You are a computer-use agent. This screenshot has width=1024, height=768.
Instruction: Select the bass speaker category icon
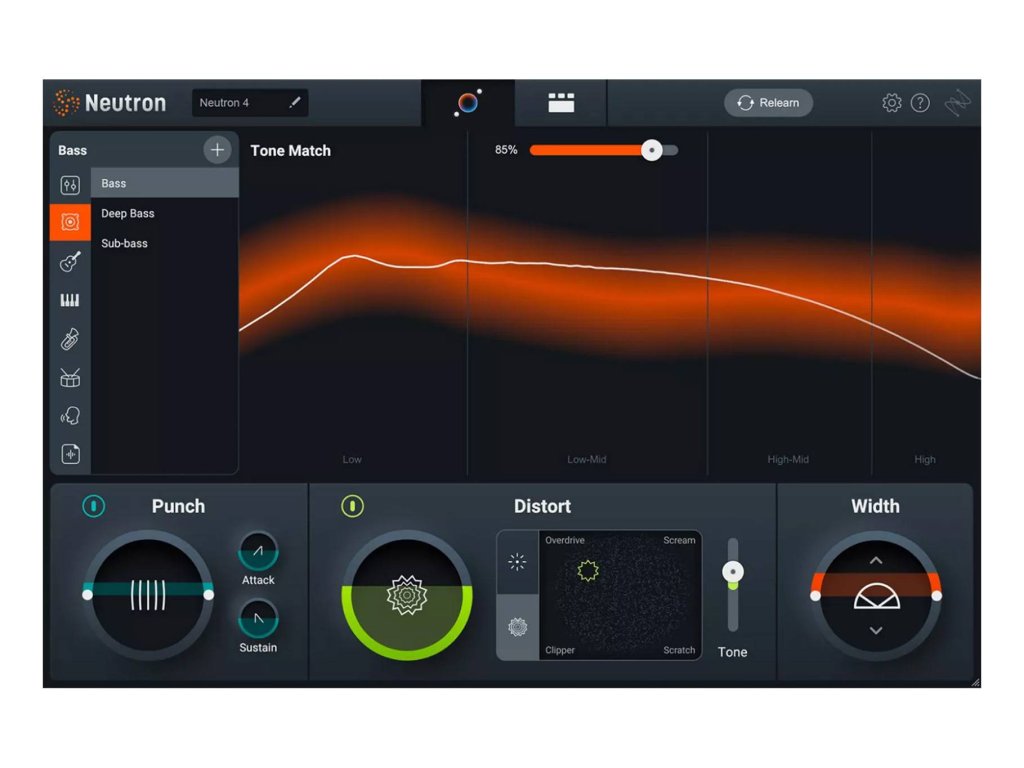[70, 222]
